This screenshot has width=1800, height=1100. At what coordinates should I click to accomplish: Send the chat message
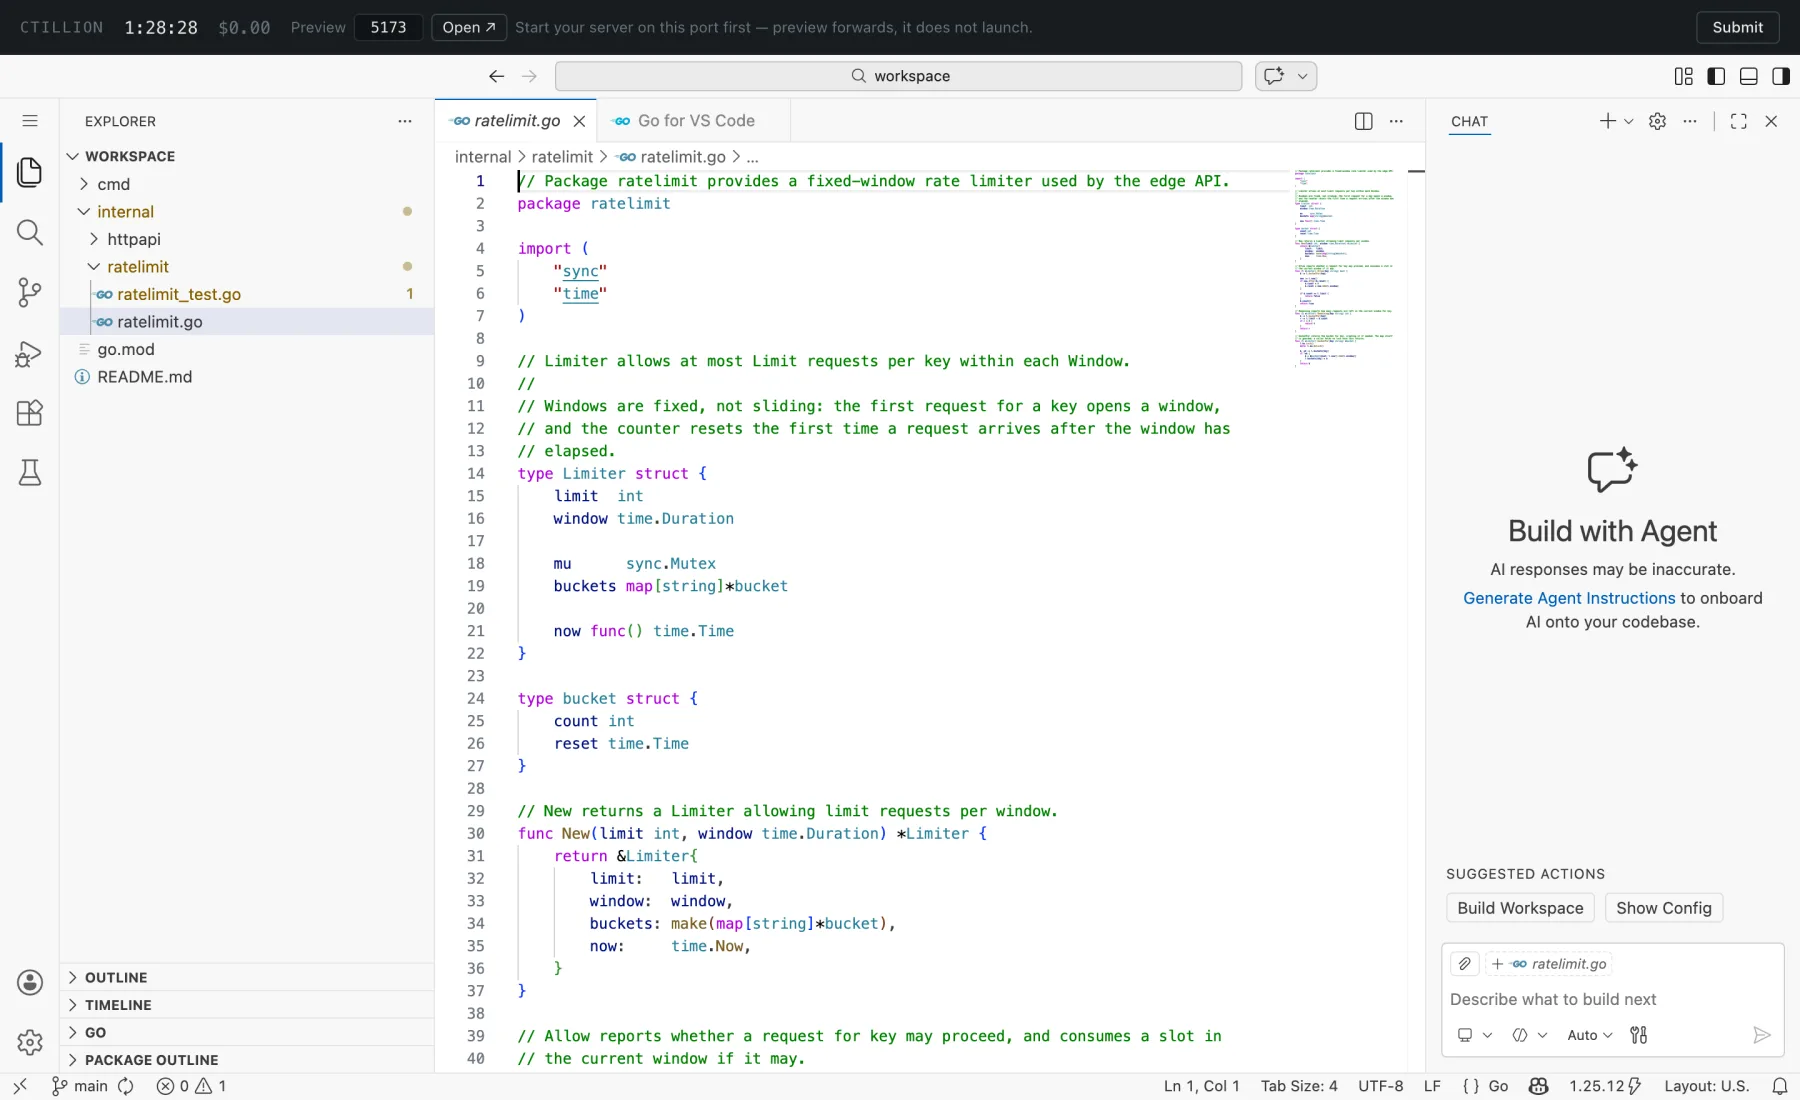pyautogui.click(x=1762, y=1035)
